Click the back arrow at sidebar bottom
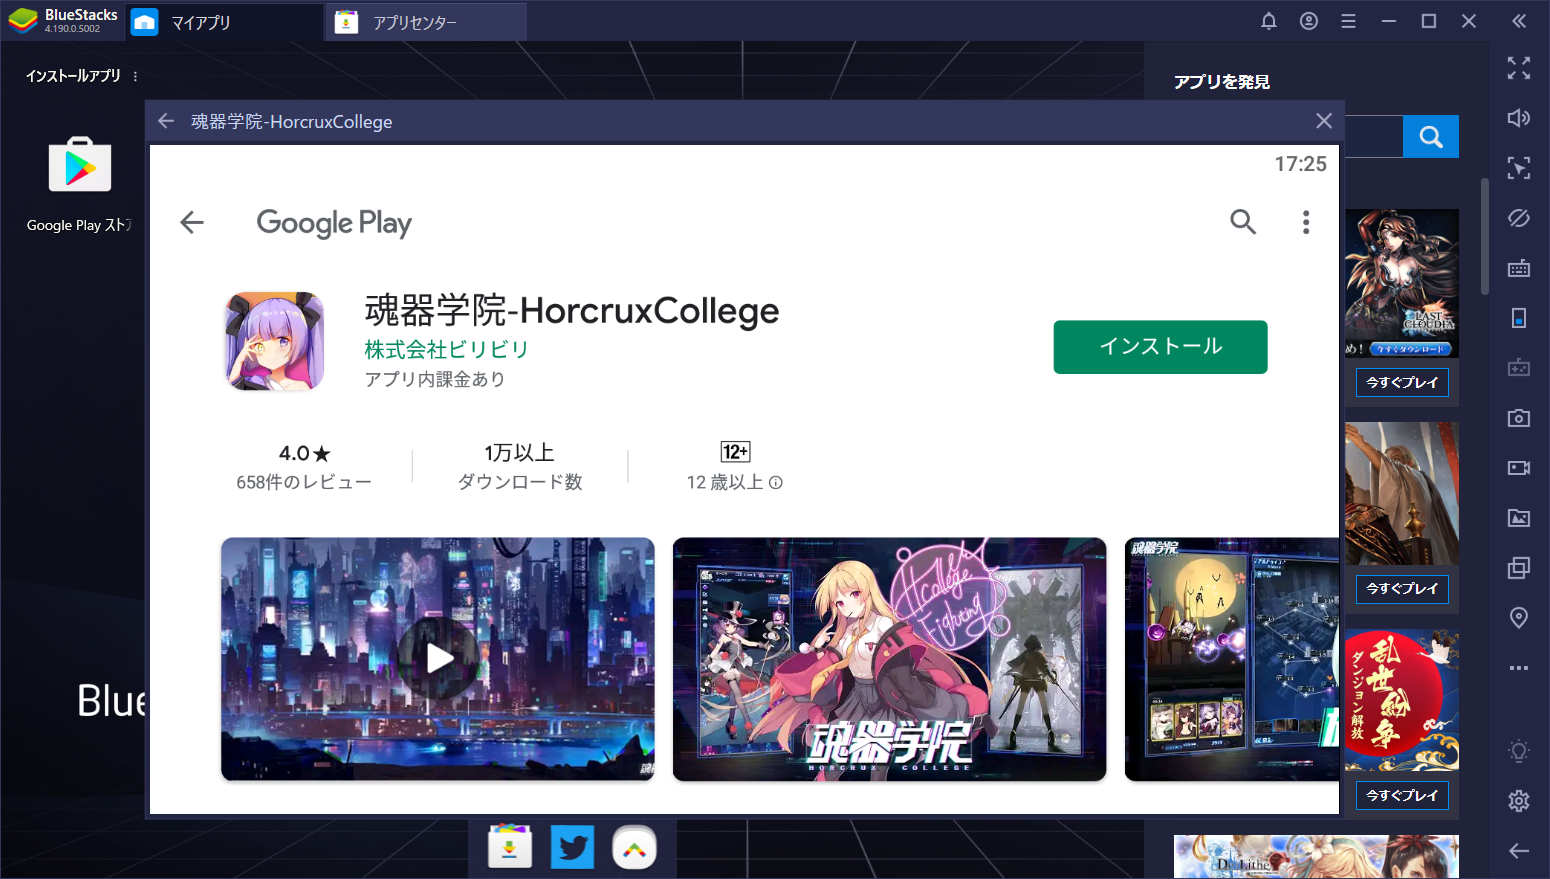Image resolution: width=1550 pixels, height=879 pixels. pyautogui.click(x=1519, y=851)
